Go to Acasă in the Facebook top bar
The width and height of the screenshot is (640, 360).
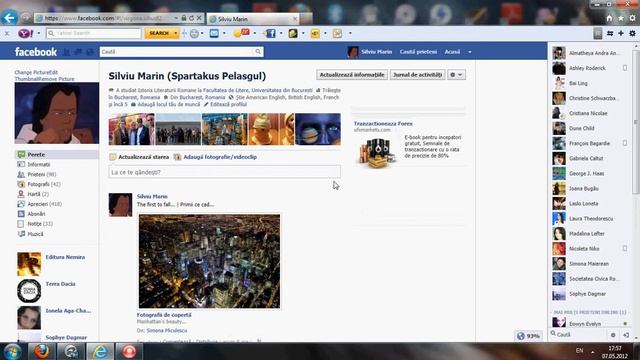click(x=452, y=52)
